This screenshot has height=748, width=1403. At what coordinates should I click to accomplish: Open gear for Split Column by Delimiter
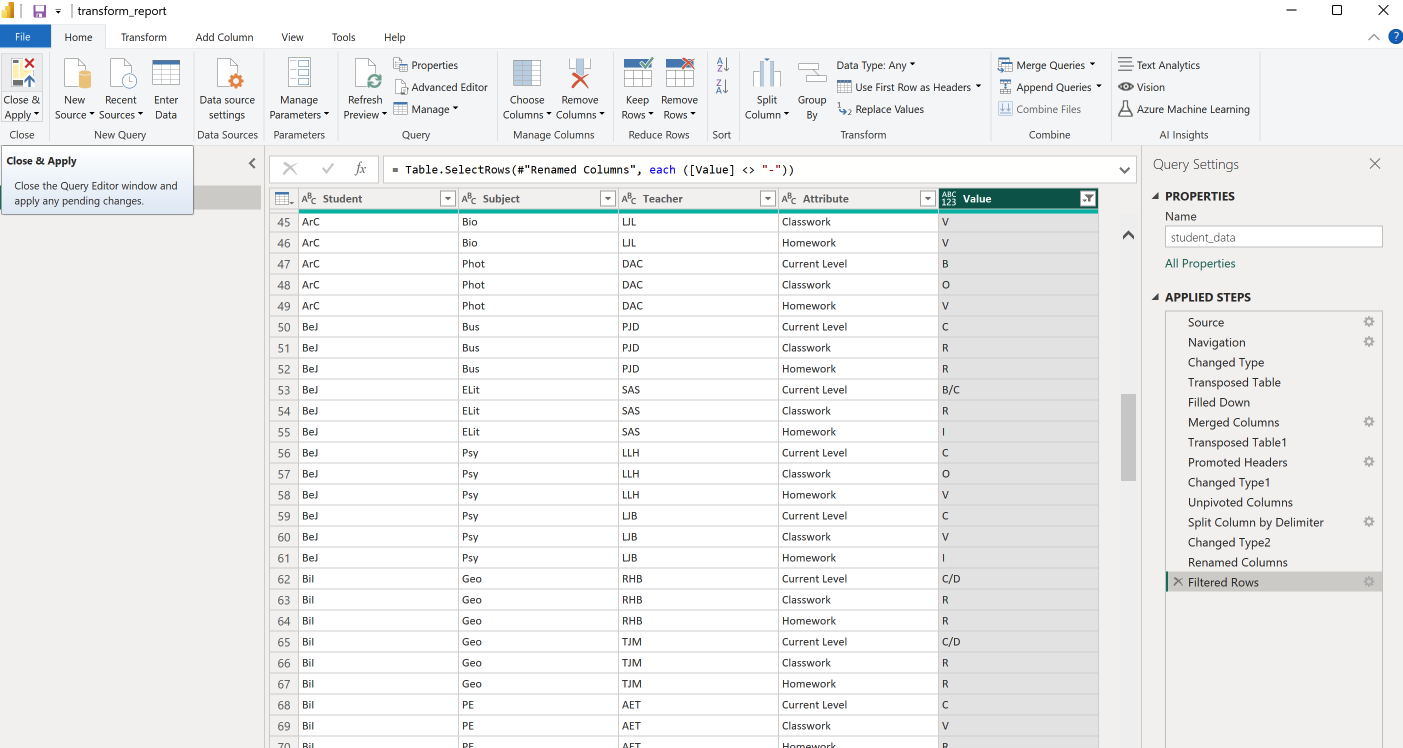1369,522
